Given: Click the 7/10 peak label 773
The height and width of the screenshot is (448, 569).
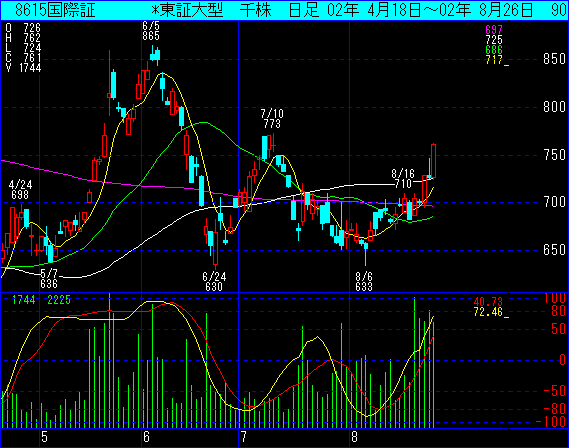Looking at the screenshot, I should (272, 124).
